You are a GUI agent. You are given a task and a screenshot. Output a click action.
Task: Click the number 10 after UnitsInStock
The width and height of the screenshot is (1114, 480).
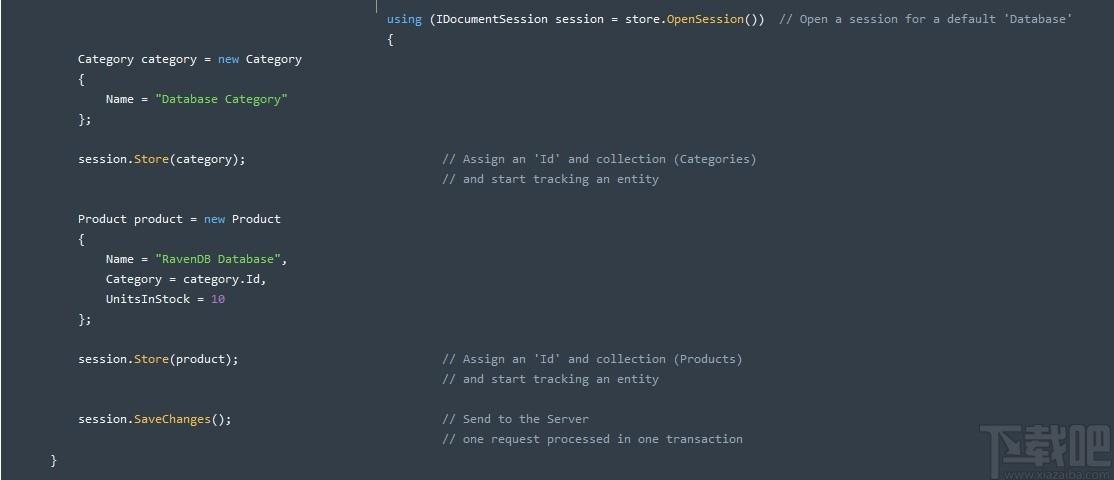coord(218,299)
